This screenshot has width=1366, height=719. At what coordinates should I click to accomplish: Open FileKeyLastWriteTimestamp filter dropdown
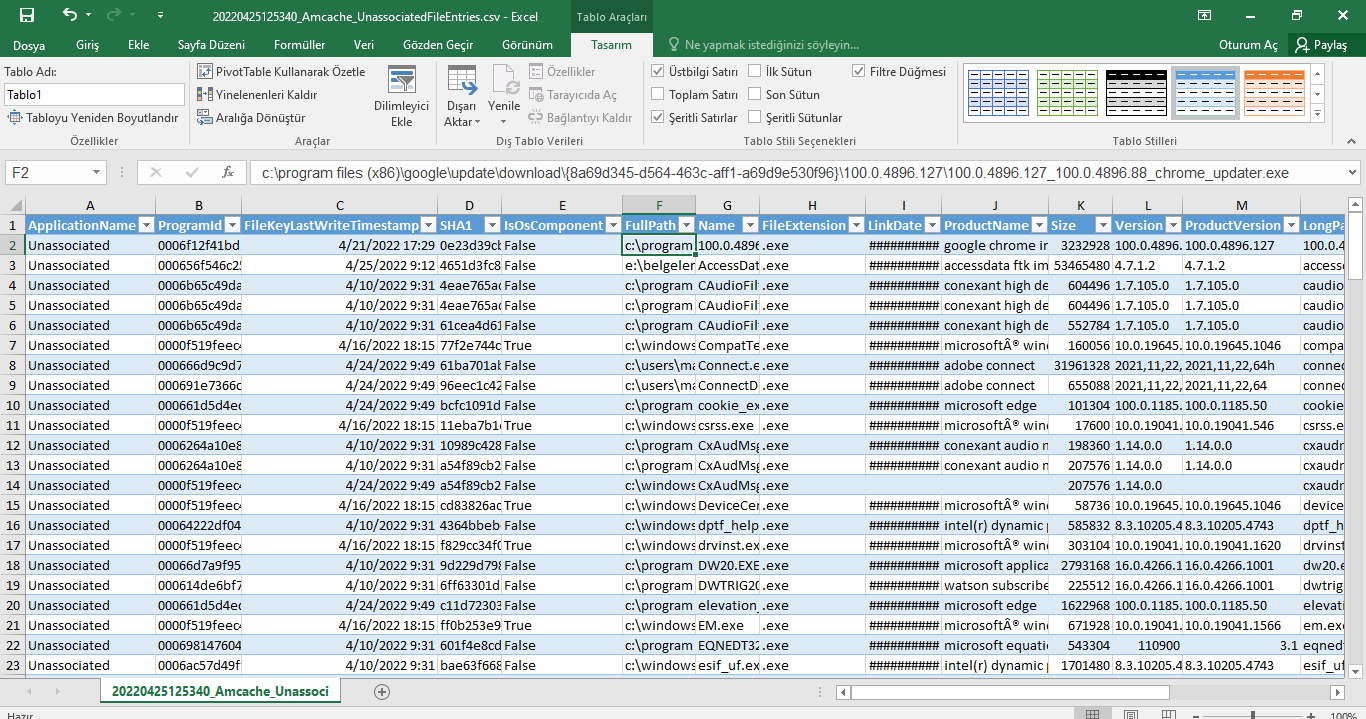[428, 226]
